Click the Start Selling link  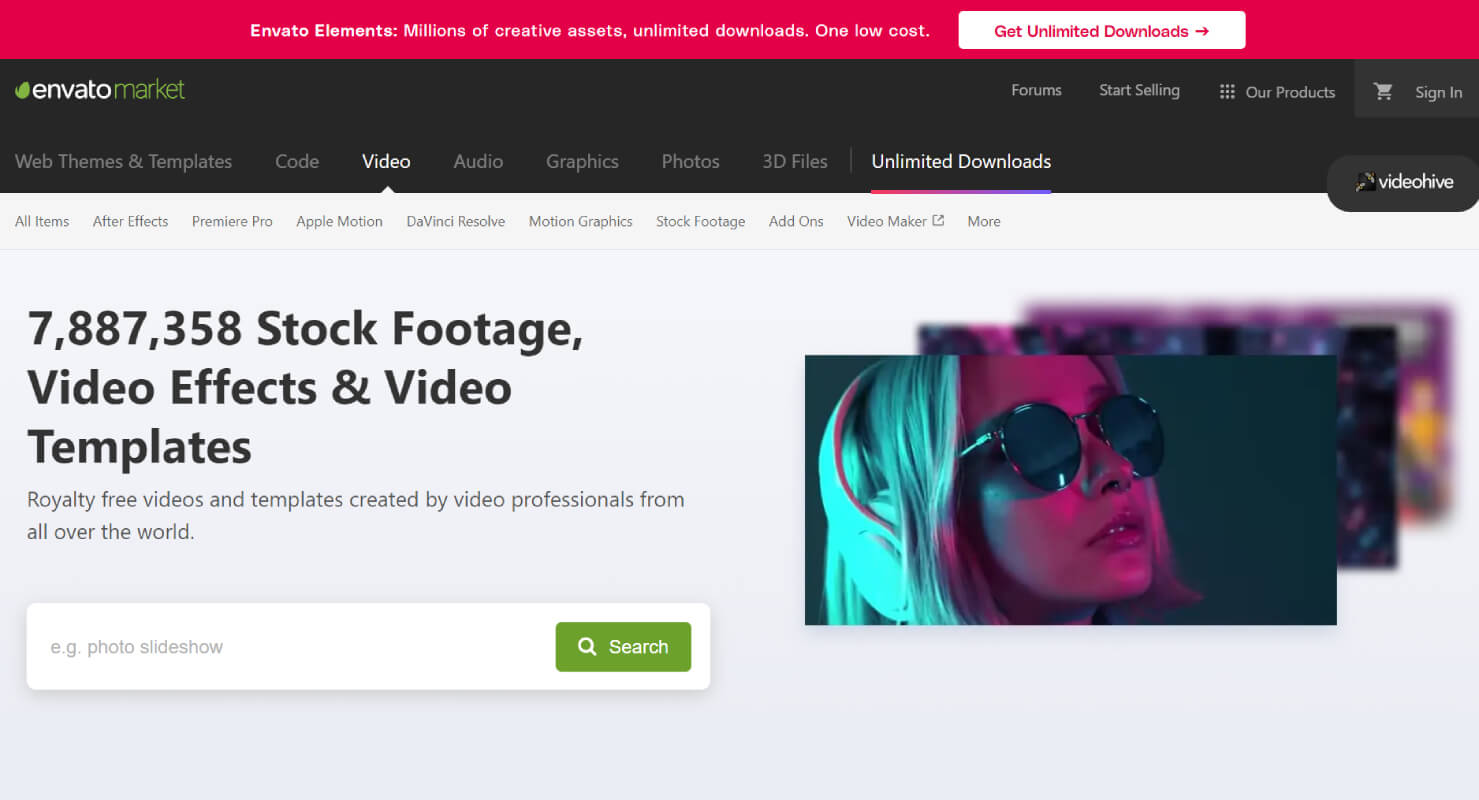tap(1139, 90)
